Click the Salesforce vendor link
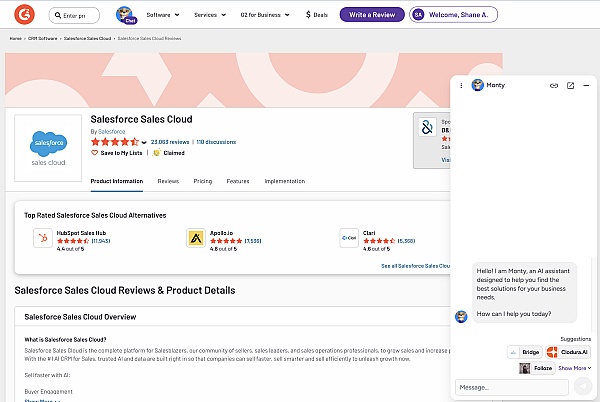The width and height of the screenshot is (600, 402). [x=112, y=132]
